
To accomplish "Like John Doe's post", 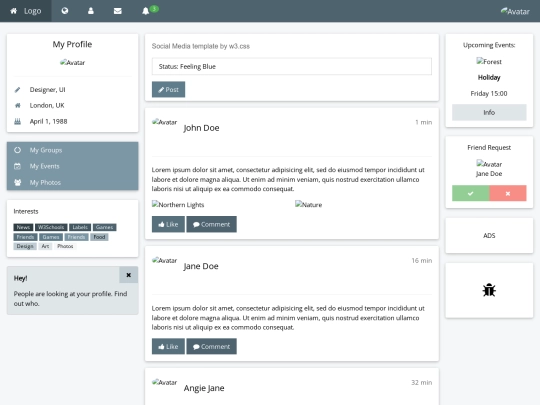I will coord(168,224).
